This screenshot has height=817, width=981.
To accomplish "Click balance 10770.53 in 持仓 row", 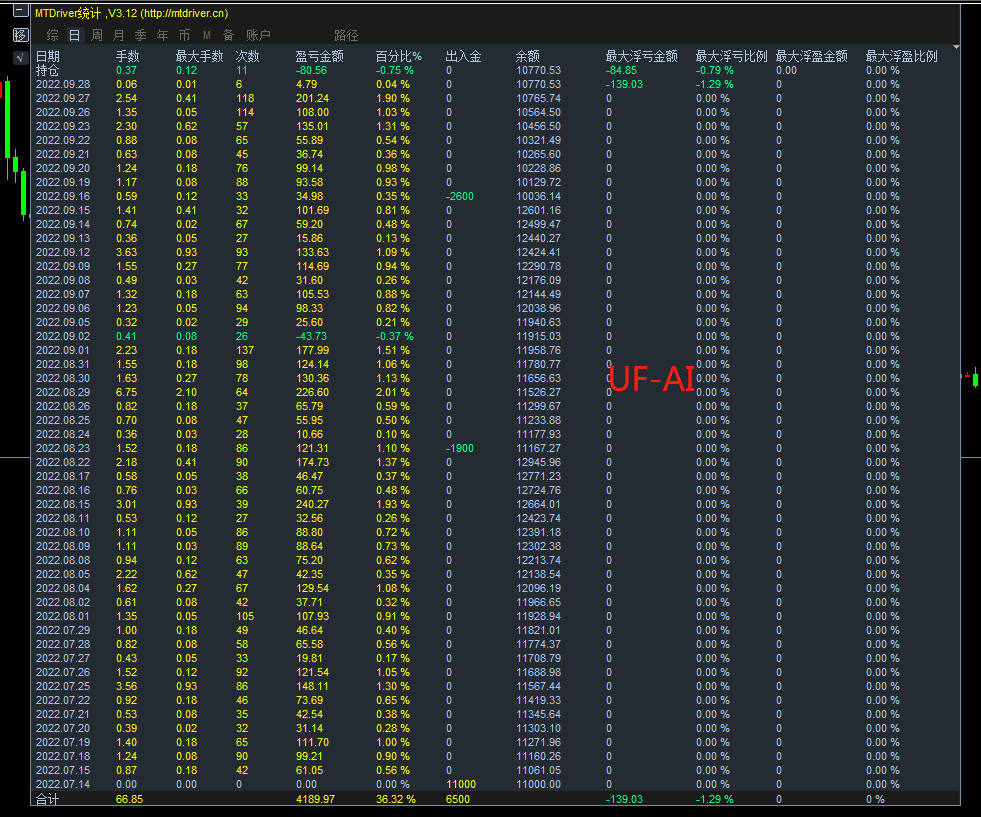I will click(539, 71).
